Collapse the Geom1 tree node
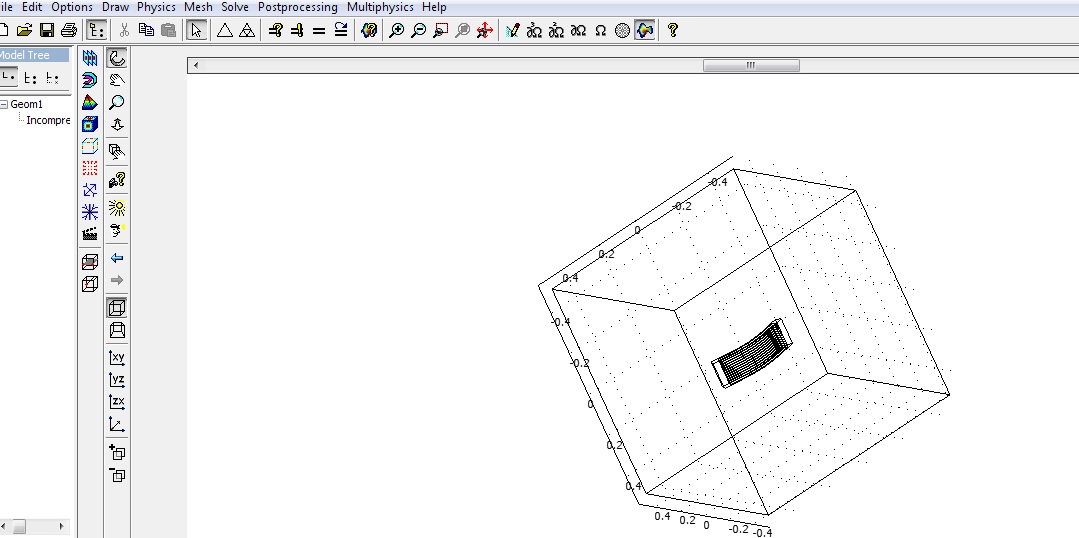The width and height of the screenshot is (1079, 538). click(4, 105)
